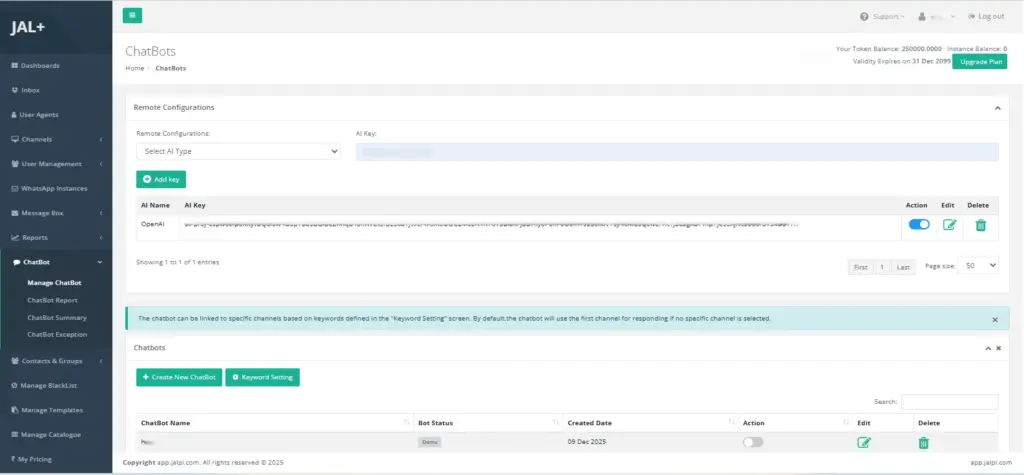
Task: Sort by Bot Status column
Action: click(x=488, y=423)
